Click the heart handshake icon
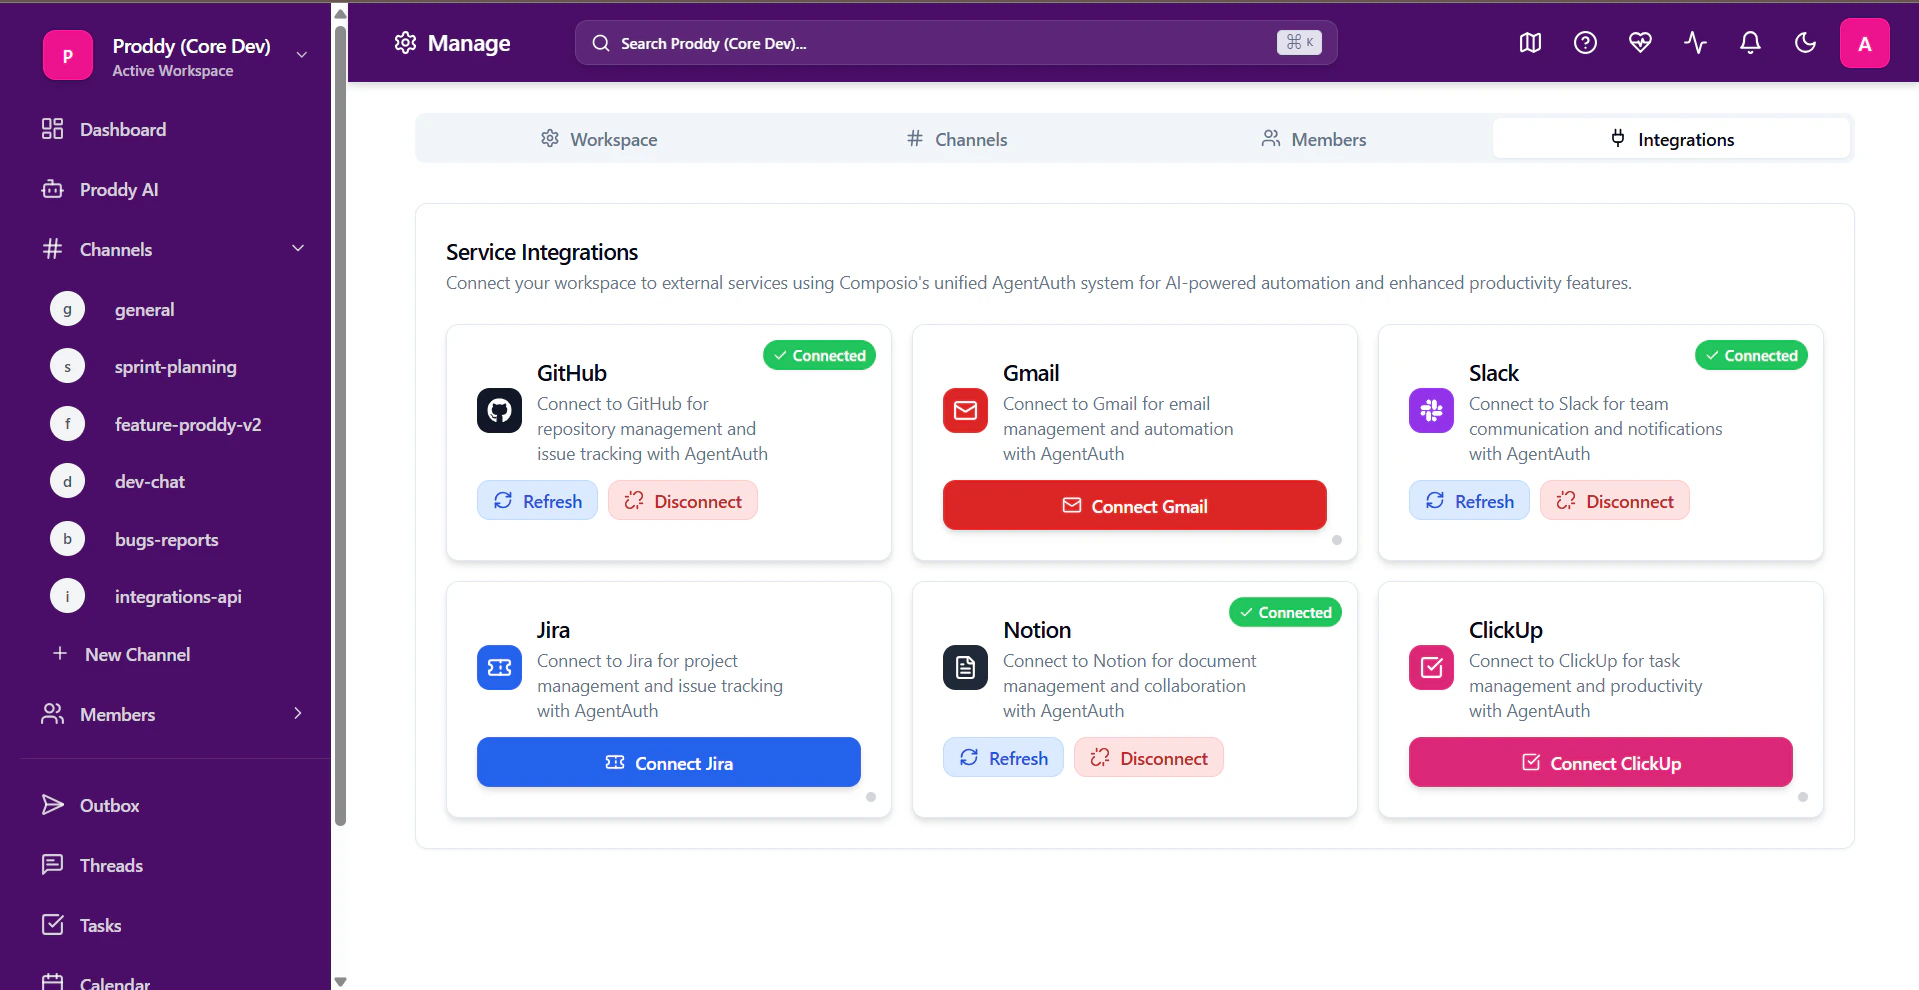This screenshot has height=990, width=1919. point(1640,43)
